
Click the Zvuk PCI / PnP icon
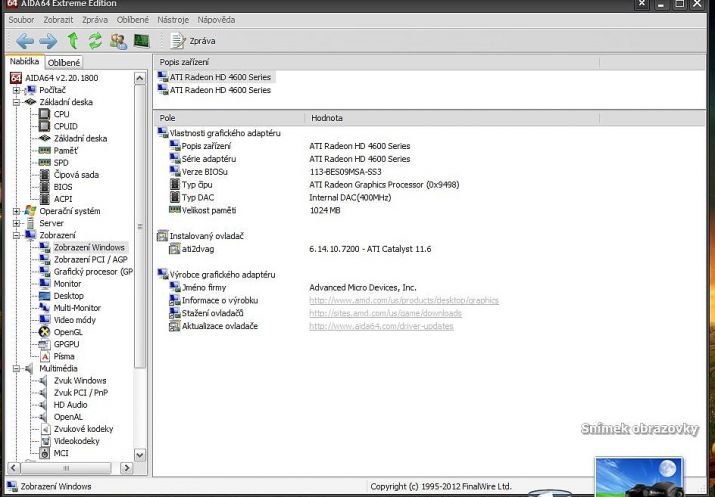(43, 393)
